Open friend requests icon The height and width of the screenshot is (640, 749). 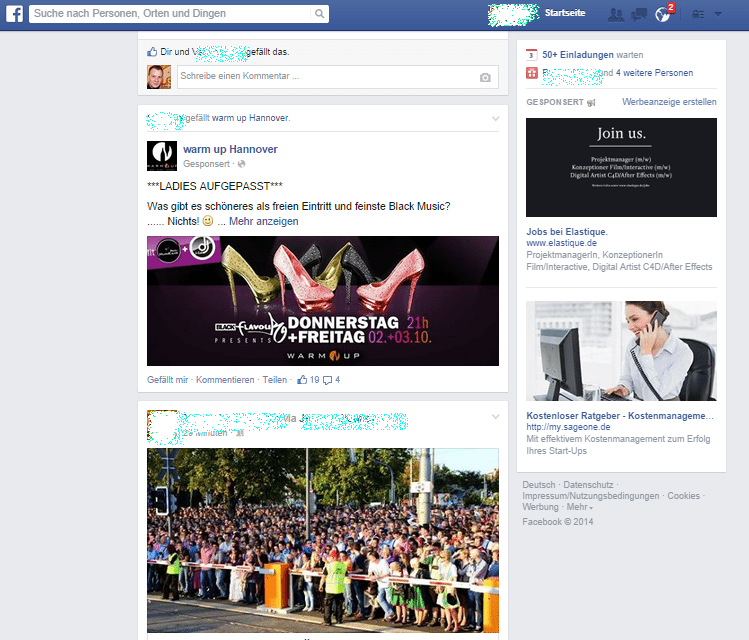(x=616, y=14)
